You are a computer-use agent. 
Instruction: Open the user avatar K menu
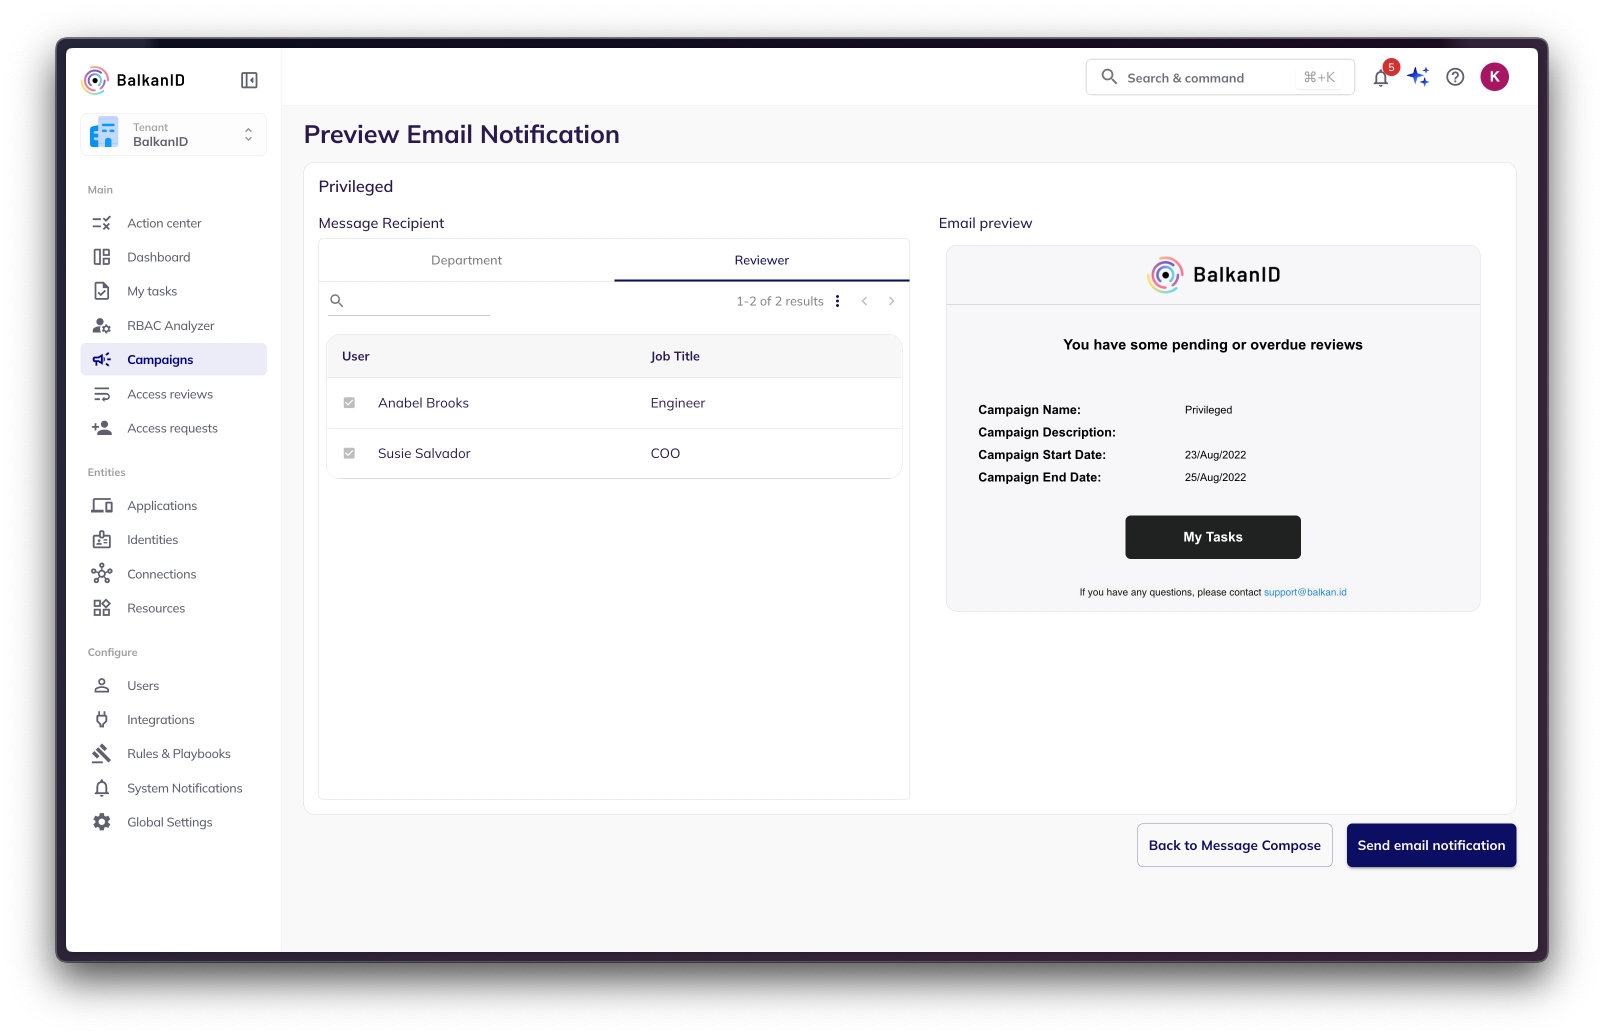point(1494,77)
